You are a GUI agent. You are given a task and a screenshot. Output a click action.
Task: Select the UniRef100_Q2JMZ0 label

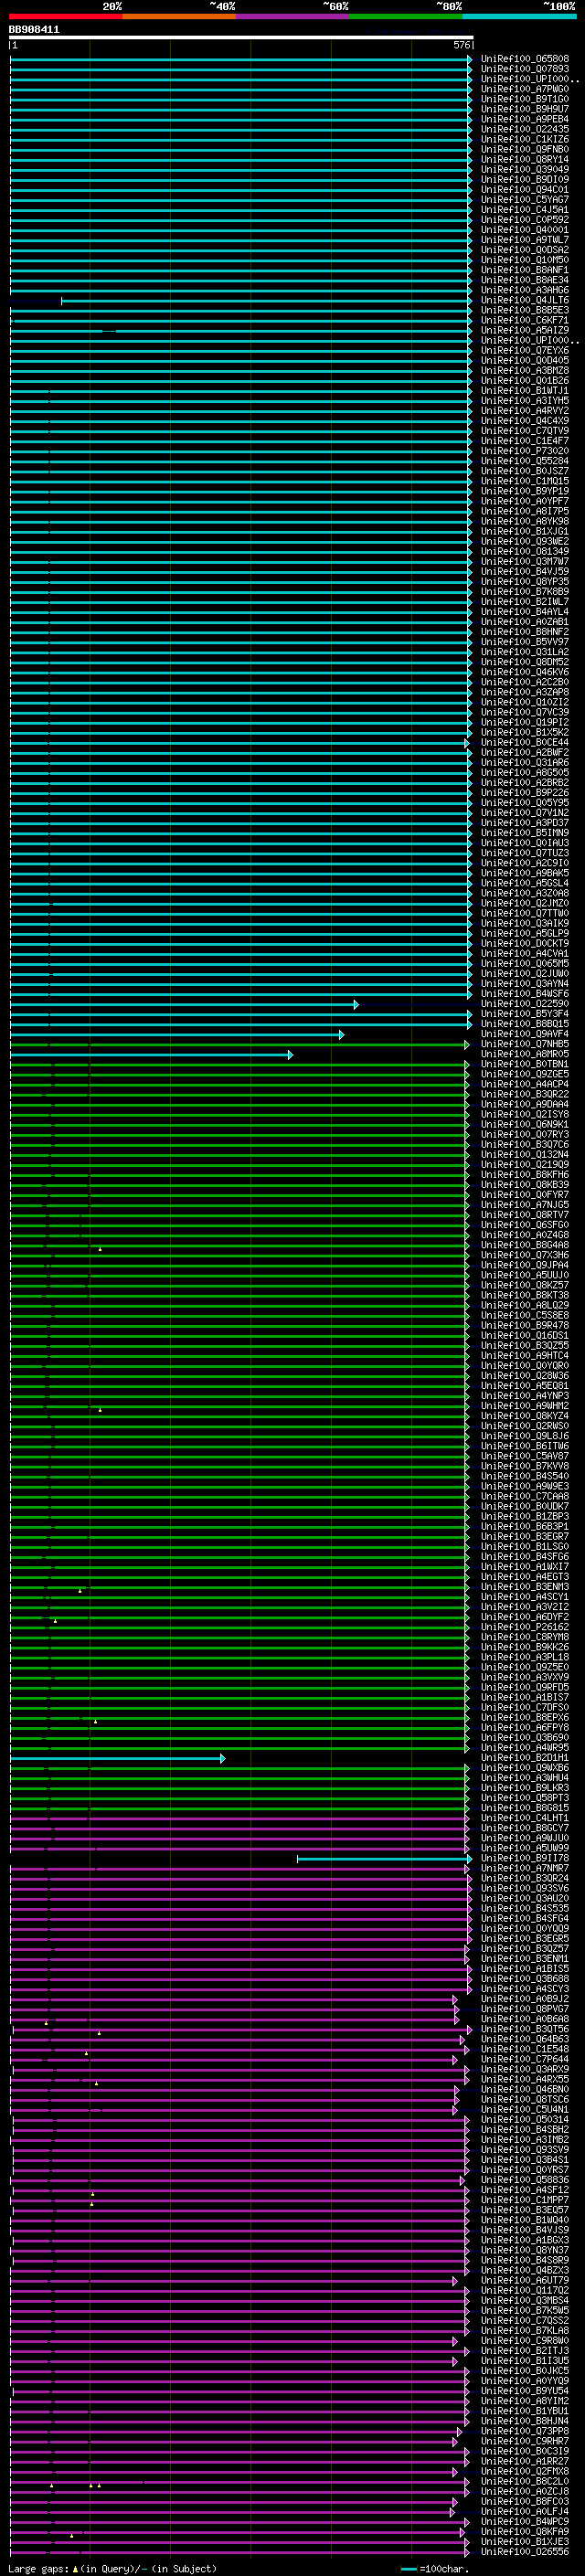click(x=524, y=903)
